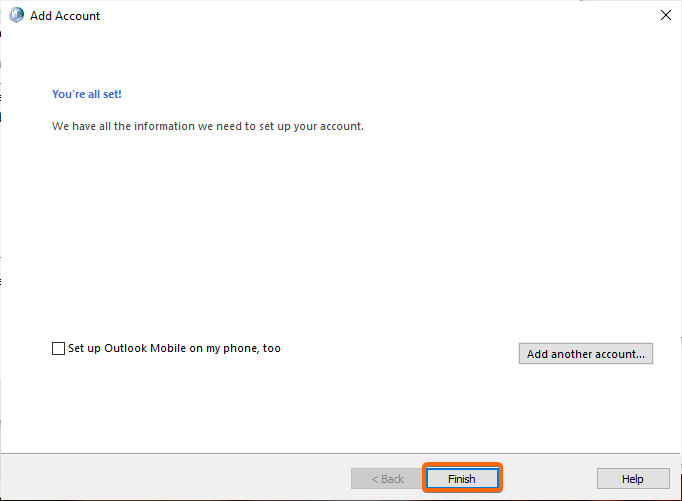682x501 pixels.
Task: Click the greyed-out "< Back" navigation button
Action: [387, 478]
